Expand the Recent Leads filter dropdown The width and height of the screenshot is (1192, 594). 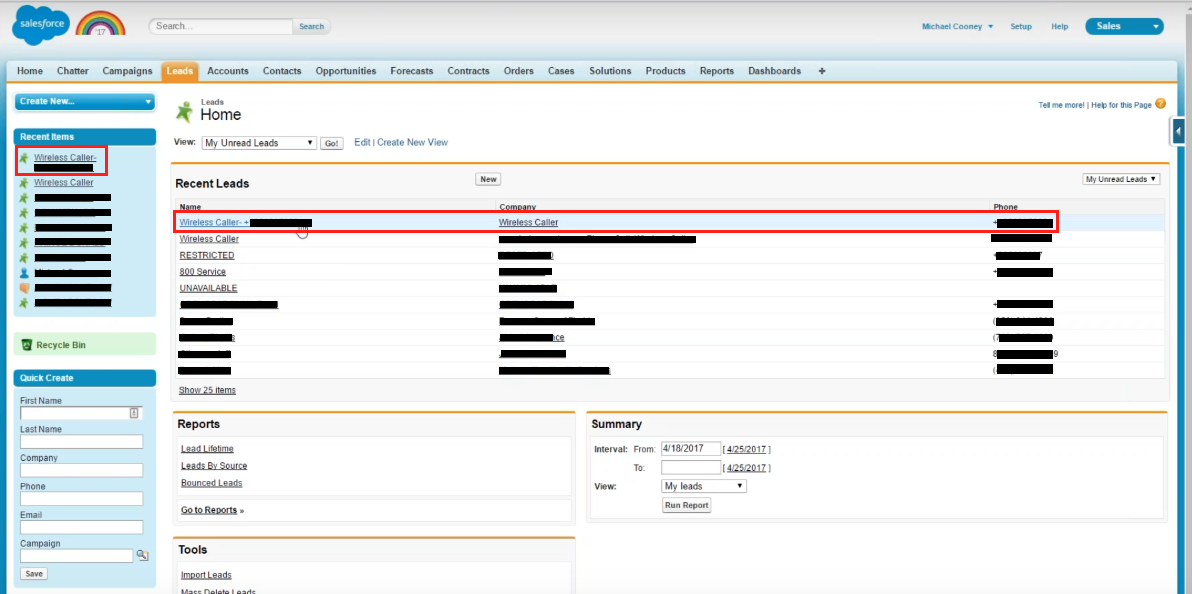1121,179
